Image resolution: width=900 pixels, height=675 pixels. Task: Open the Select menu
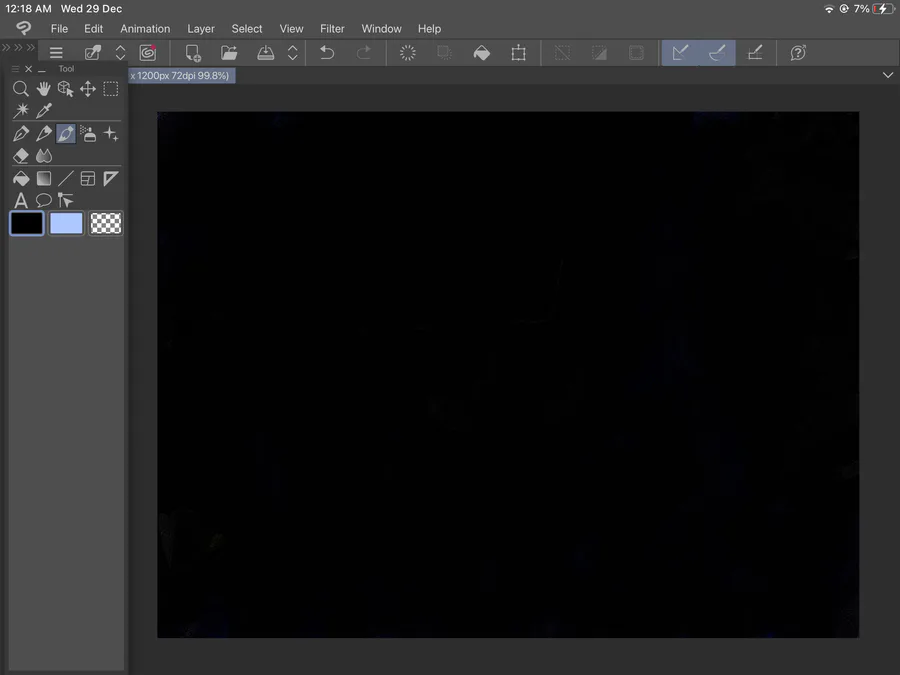(247, 29)
